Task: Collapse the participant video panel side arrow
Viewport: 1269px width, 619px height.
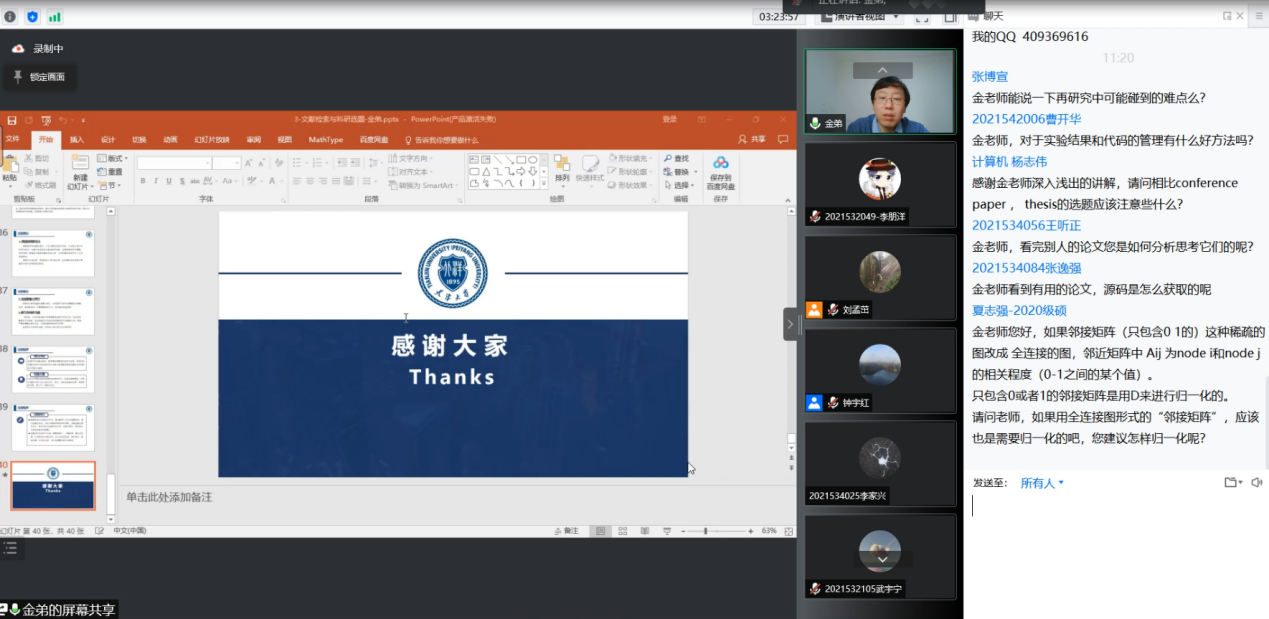Action: (x=790, y=324)
